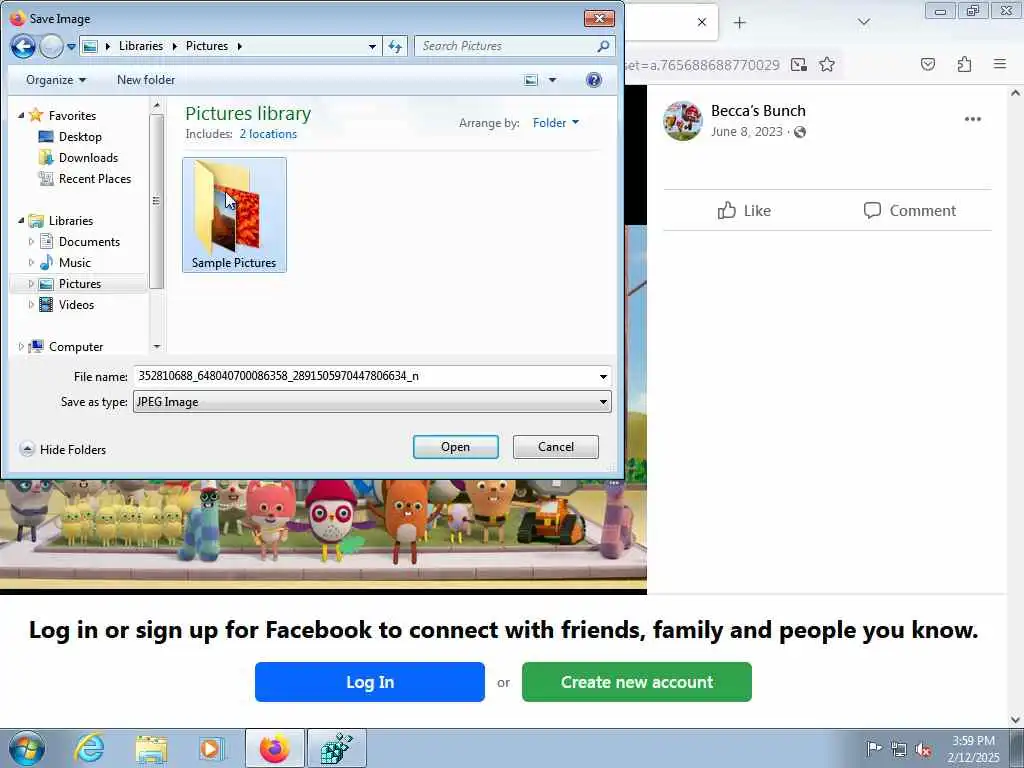Open Arrange by Folder dropdown

click(x=556, y=123)
